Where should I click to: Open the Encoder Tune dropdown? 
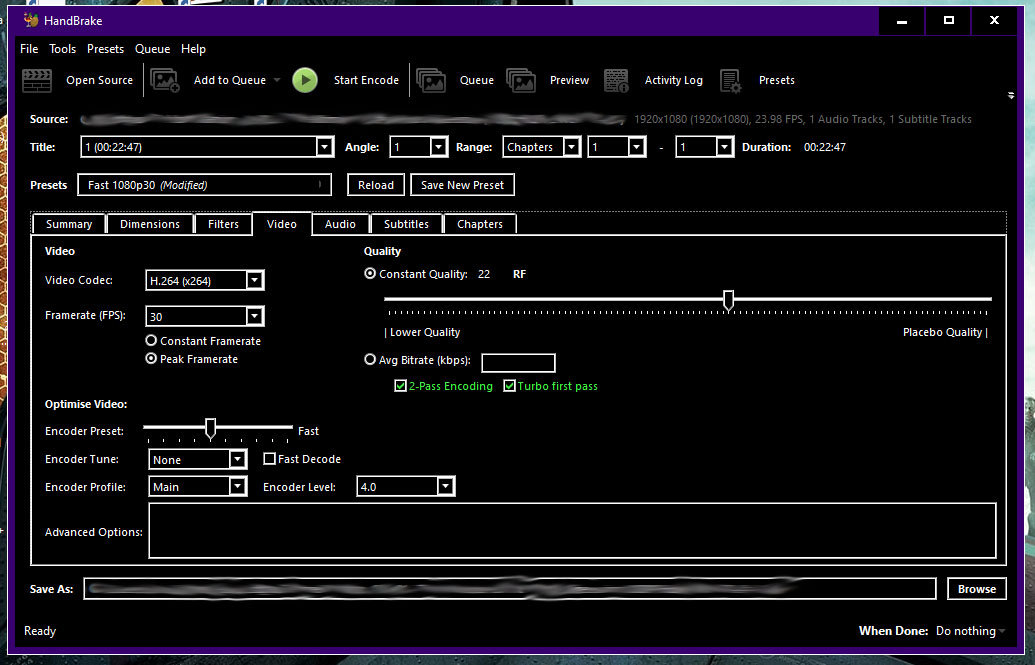(238, 460)
